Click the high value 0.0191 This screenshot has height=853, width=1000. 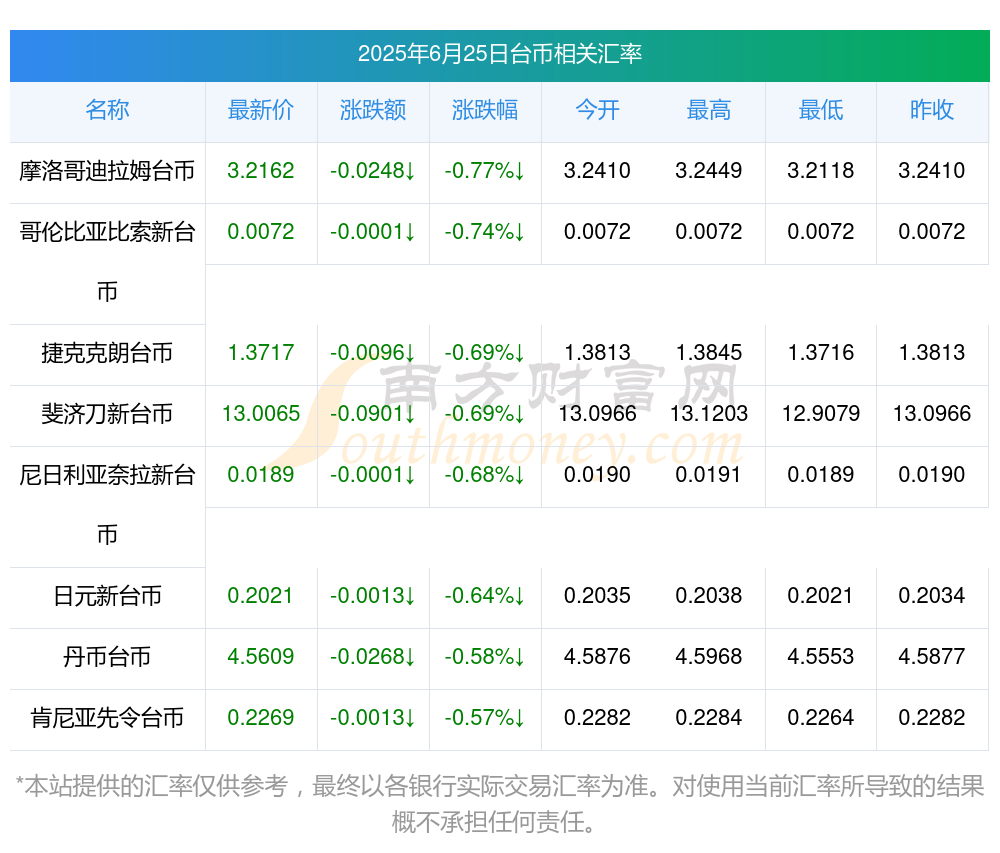[x=709, y=474]
